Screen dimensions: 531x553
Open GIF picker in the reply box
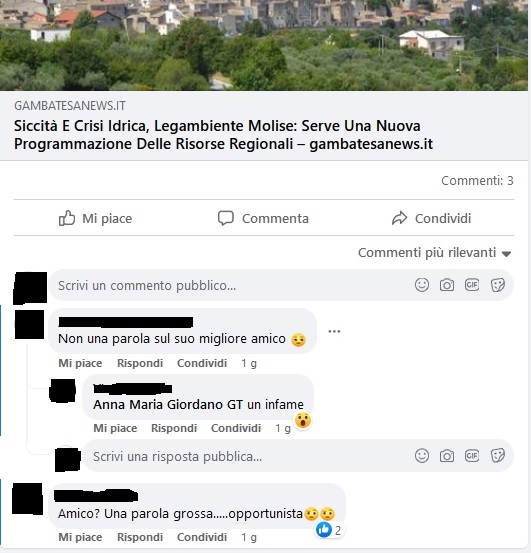(472, 456)
